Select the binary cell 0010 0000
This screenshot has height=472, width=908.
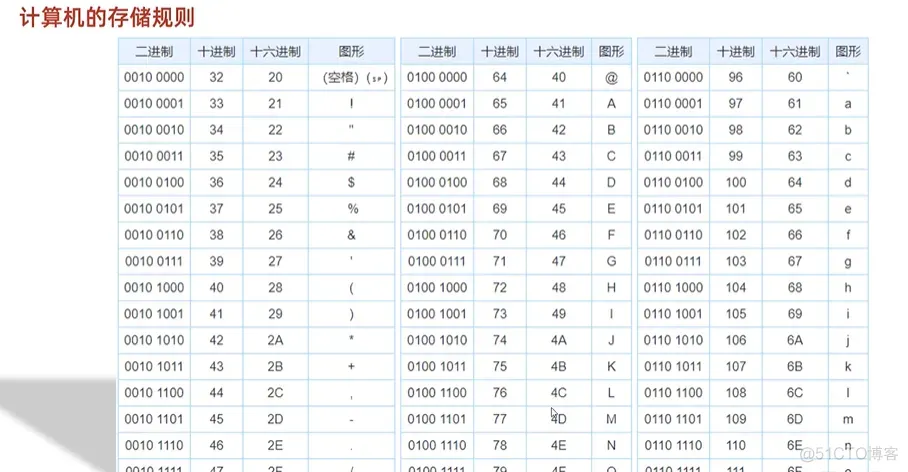click(154, 77)
